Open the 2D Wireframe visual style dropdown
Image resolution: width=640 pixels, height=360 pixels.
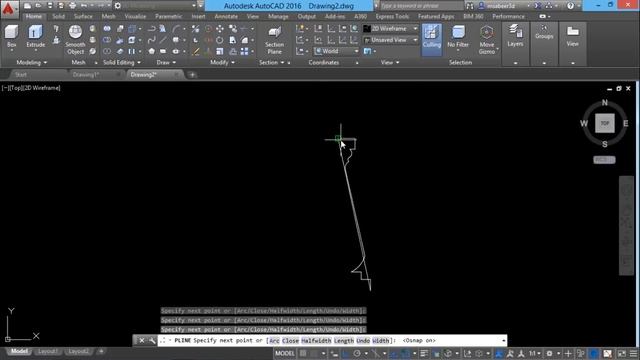(x=391, y=29)
